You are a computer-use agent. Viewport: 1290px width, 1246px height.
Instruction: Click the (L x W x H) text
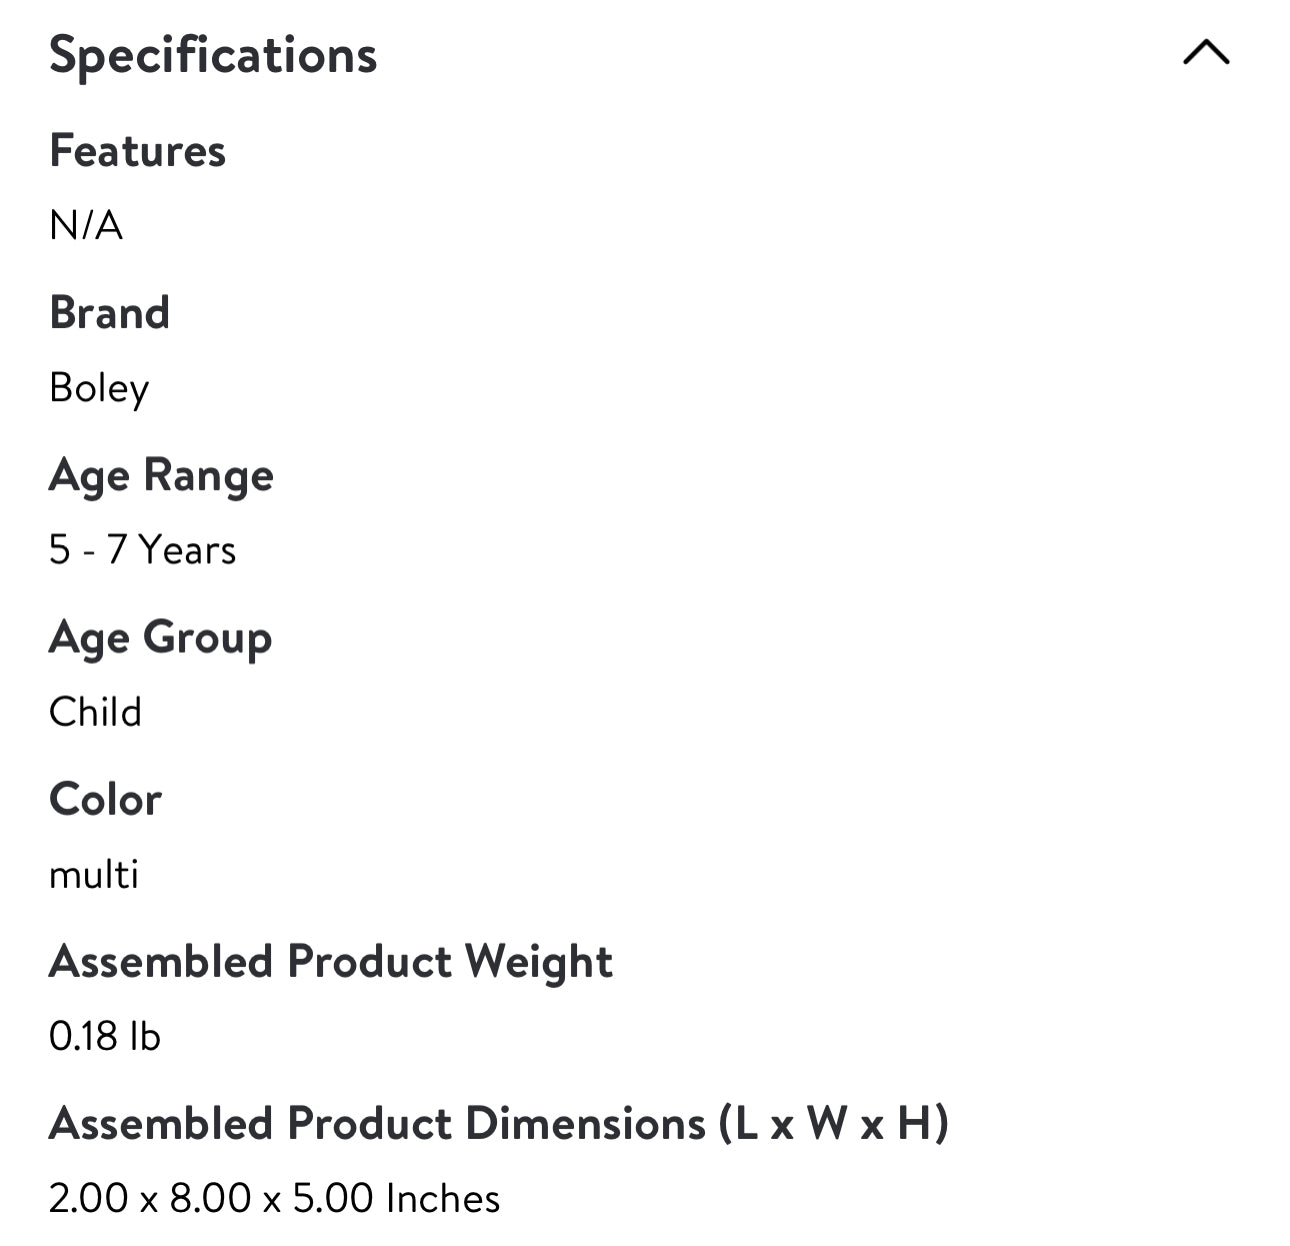832,1123
